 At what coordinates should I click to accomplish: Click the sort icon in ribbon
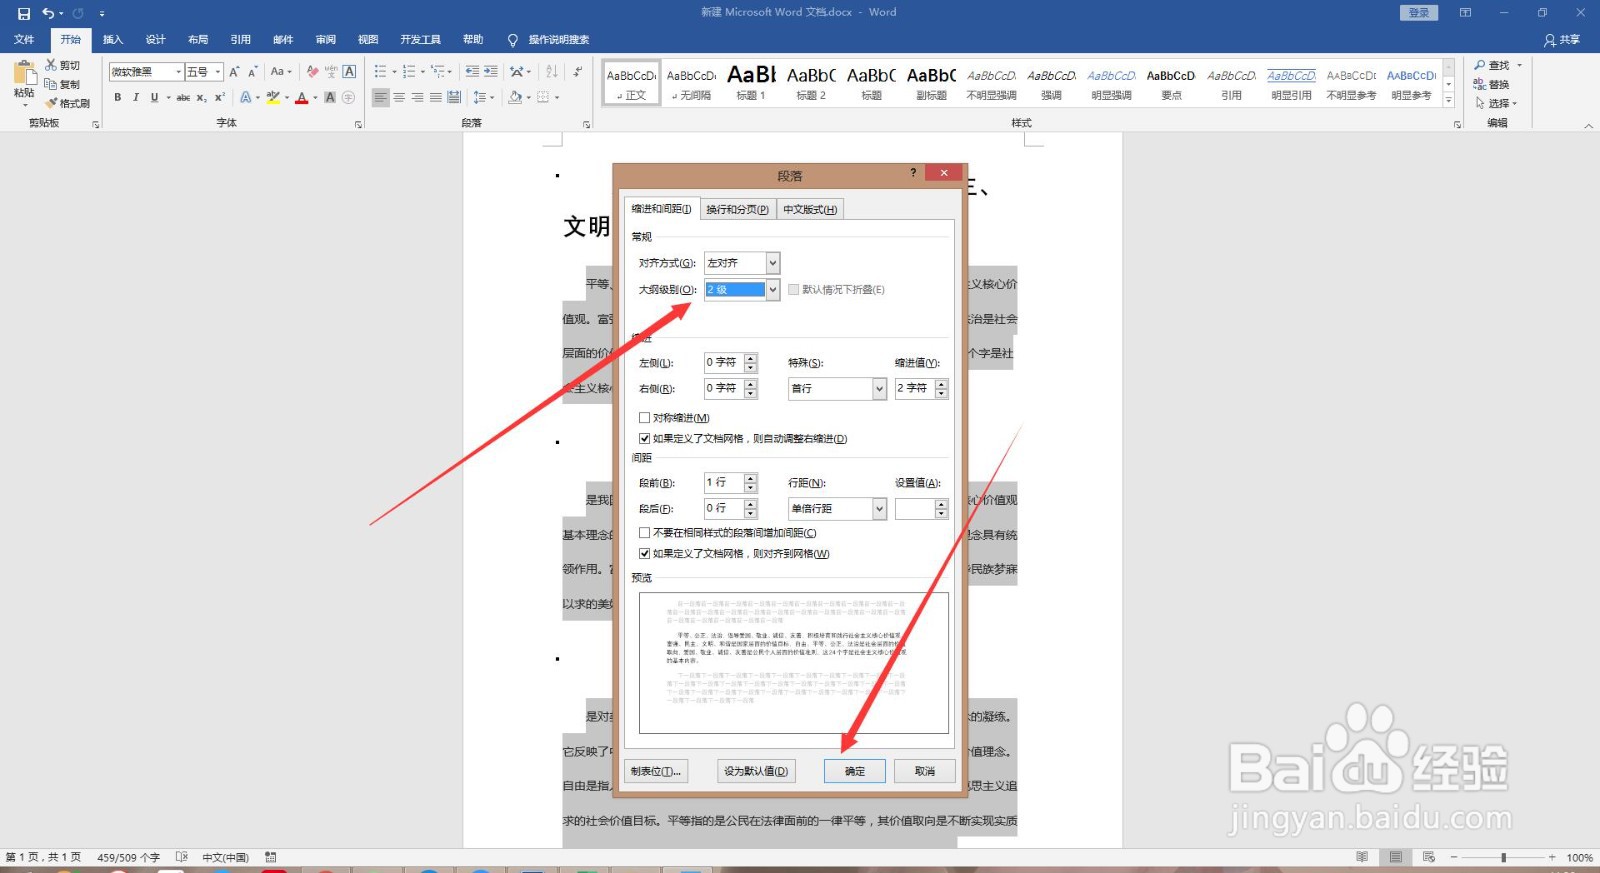click(x=551, y=72)
